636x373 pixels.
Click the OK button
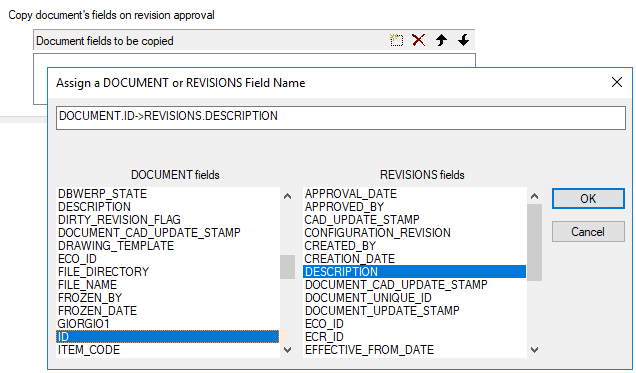coord(588,199)
